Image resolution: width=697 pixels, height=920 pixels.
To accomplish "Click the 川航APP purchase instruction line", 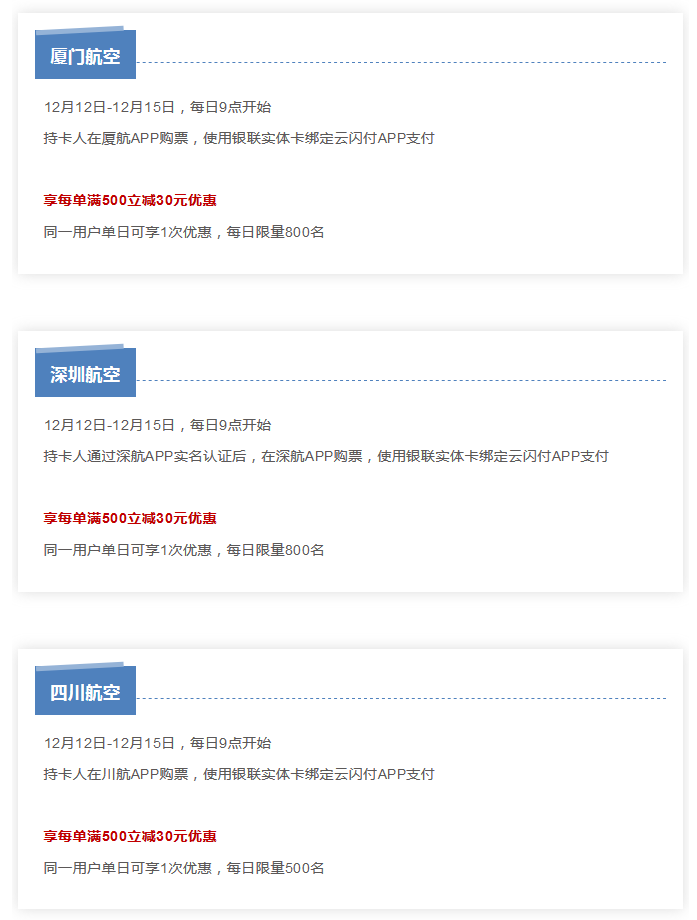I will (239, 774).
